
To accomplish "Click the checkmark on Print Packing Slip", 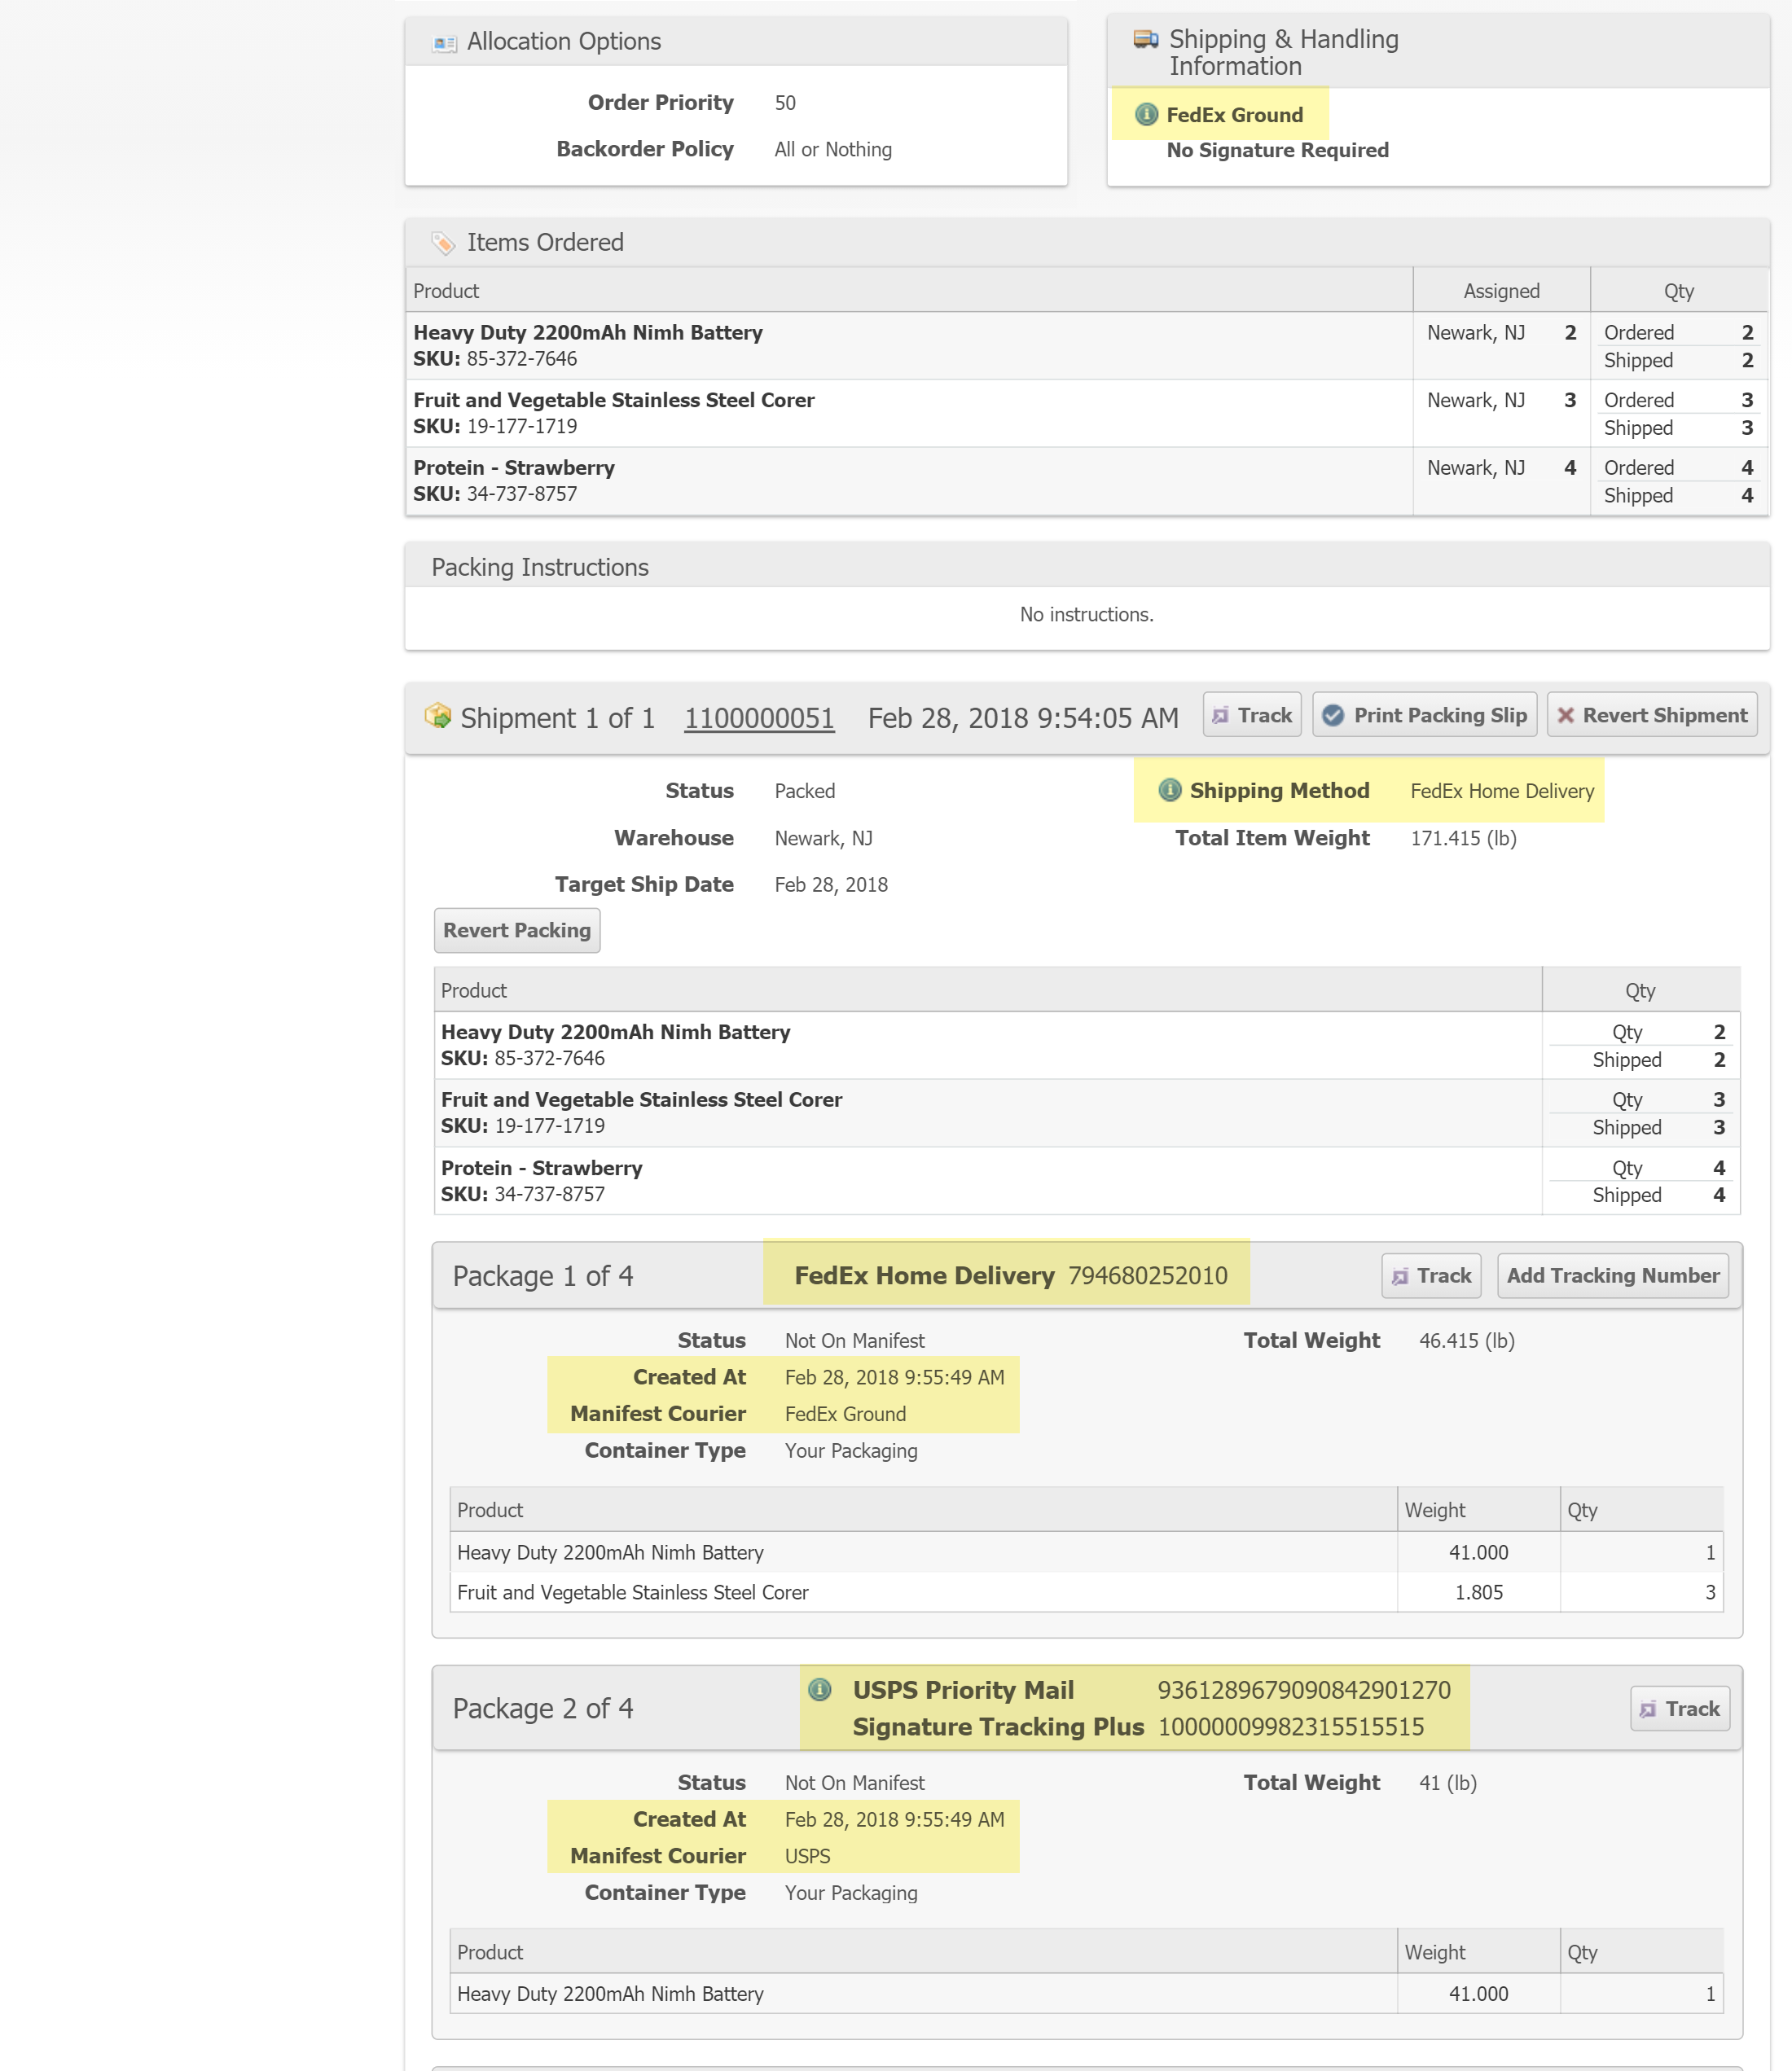I will (1332, 715).
